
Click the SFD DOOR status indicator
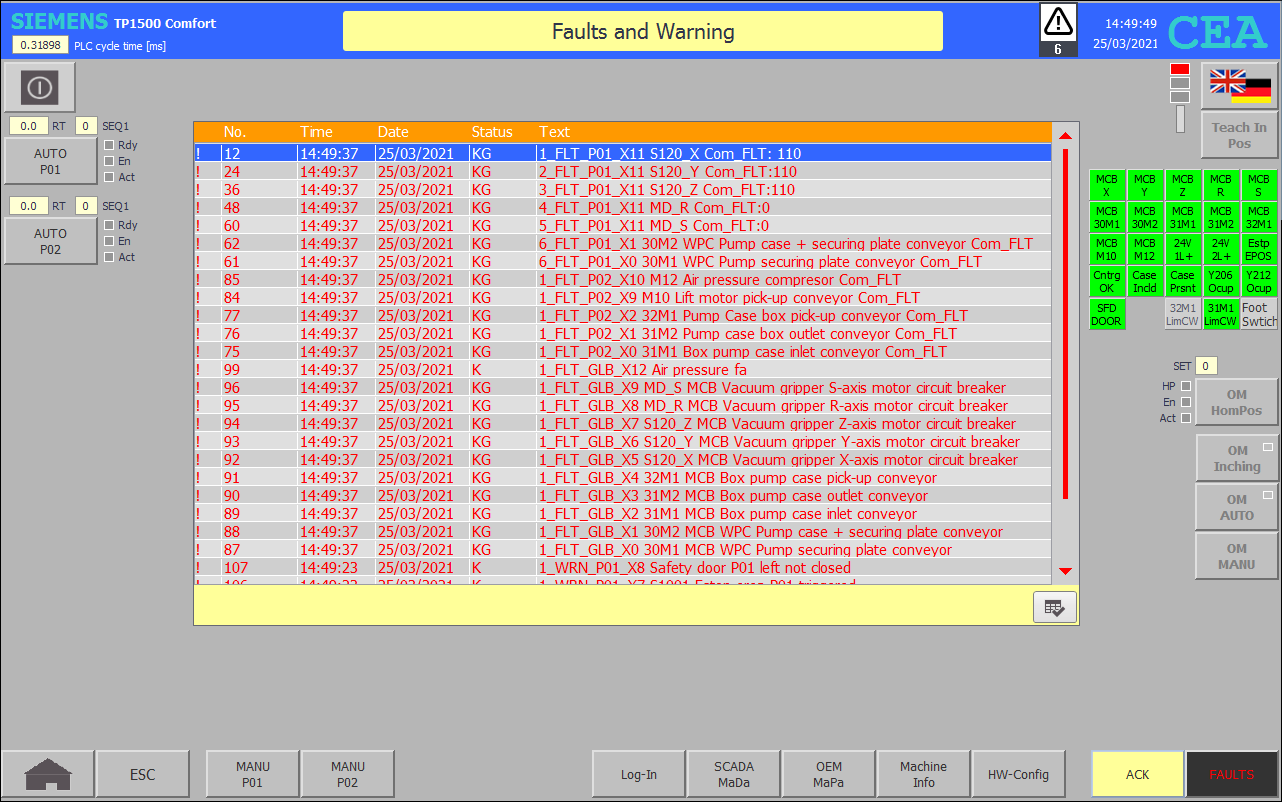(x=1106, y=315)
